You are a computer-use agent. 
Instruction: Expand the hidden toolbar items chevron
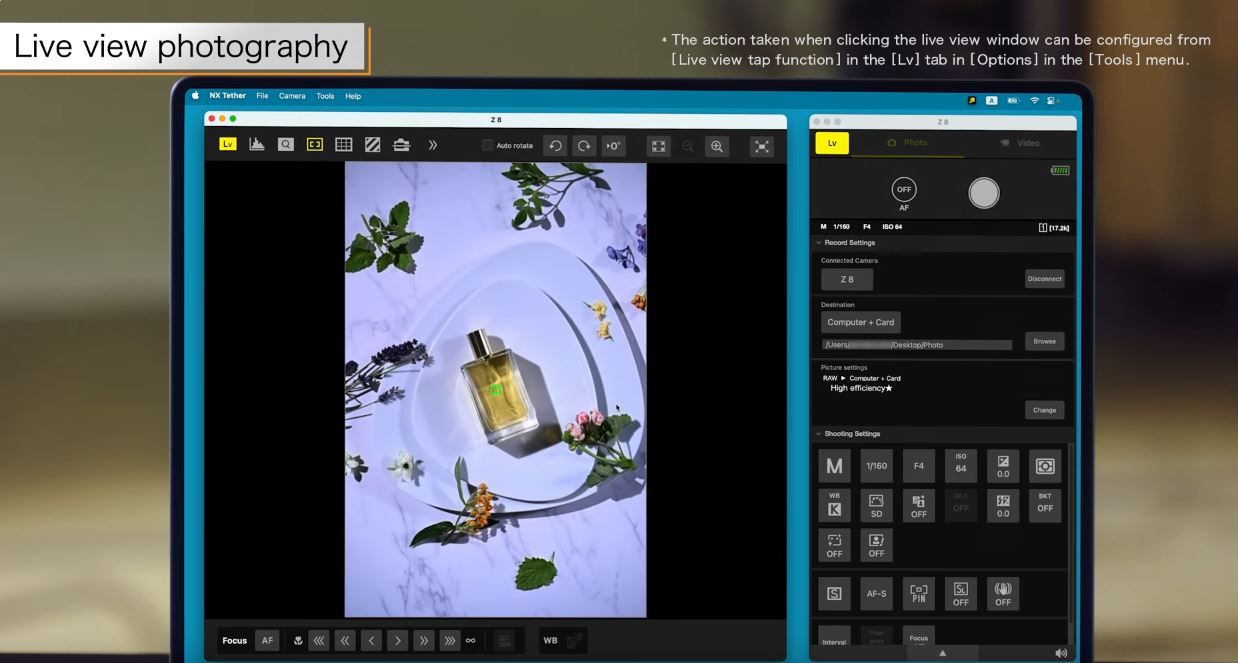point(432,145)
